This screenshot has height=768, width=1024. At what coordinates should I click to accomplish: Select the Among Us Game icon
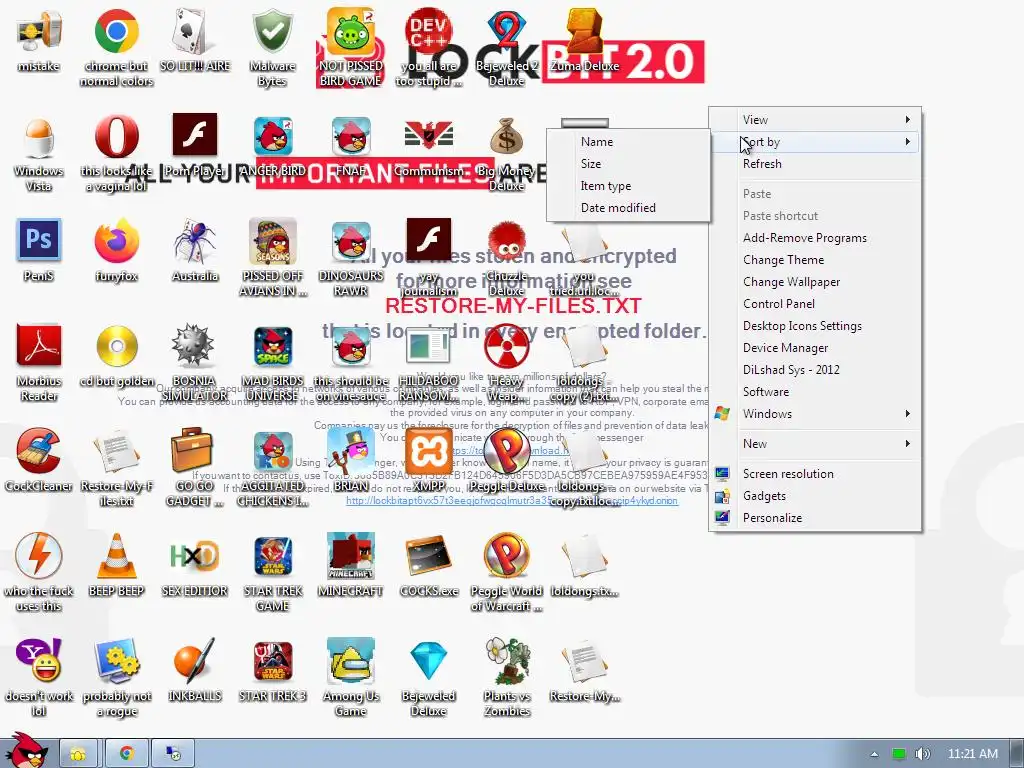pos(351,678)
